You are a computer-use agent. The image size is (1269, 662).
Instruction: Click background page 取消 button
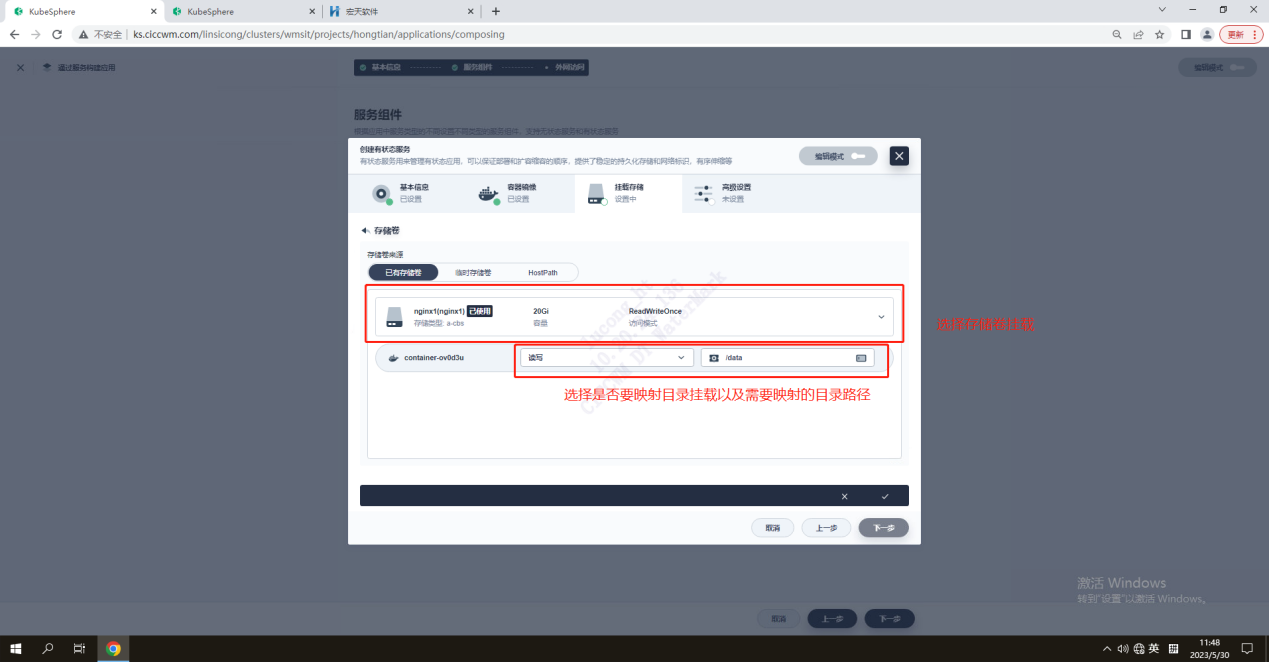tap(779, 619)
